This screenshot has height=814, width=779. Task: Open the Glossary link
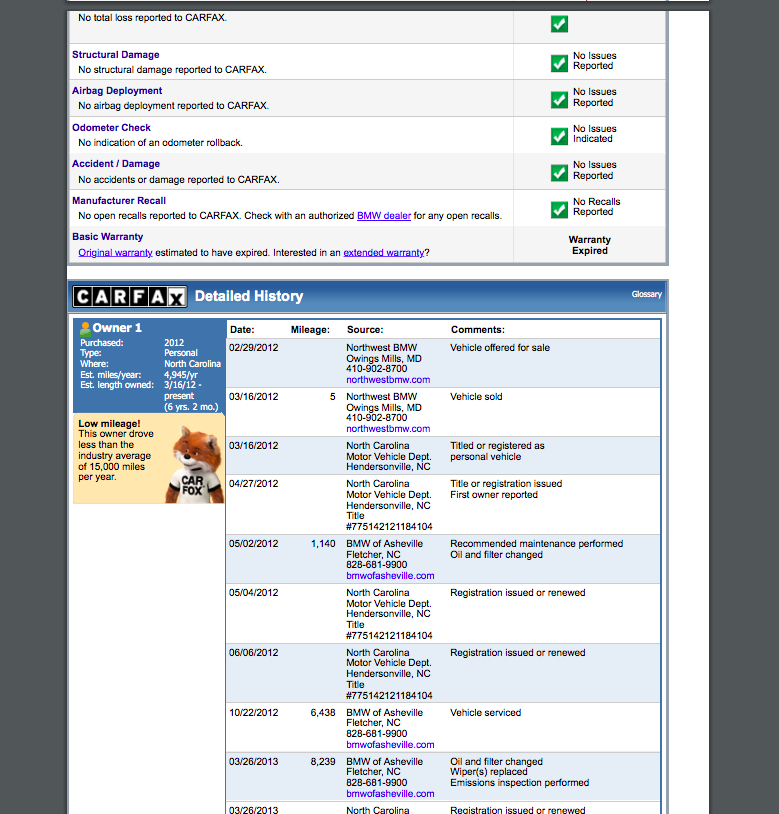[646, 295]
